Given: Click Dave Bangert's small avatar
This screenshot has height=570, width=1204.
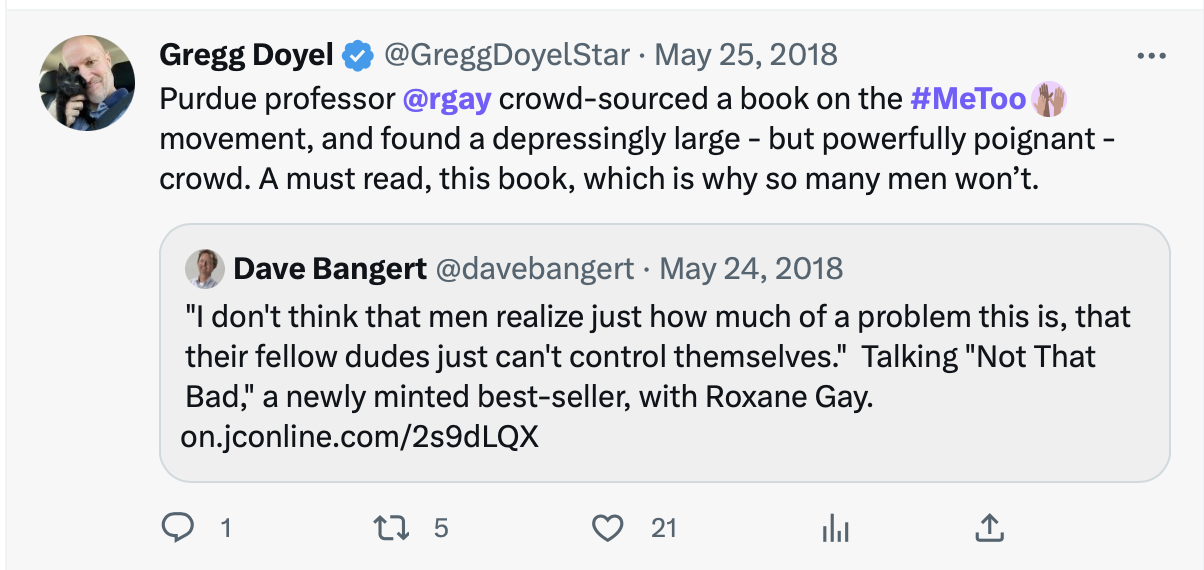Looking at the screenshot, I should pos(205,269).
